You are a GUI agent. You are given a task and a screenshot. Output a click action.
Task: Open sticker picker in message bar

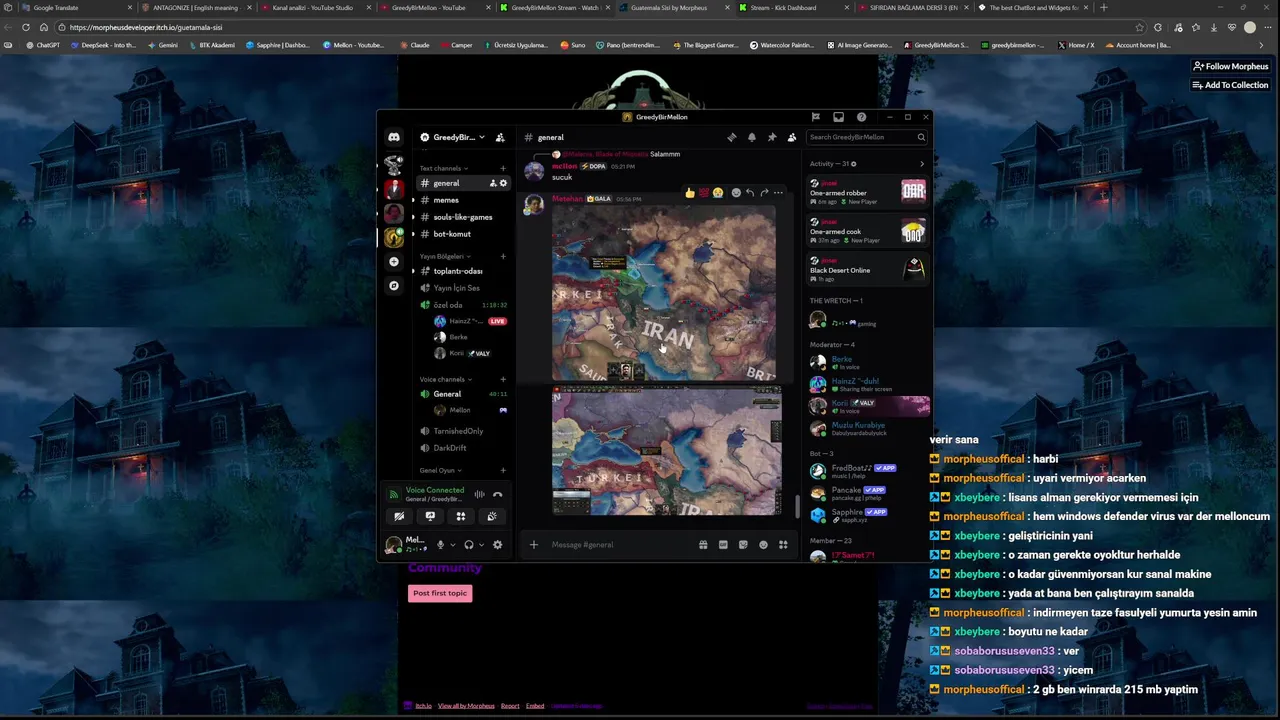pyautogui.click(x=743, y=545)
